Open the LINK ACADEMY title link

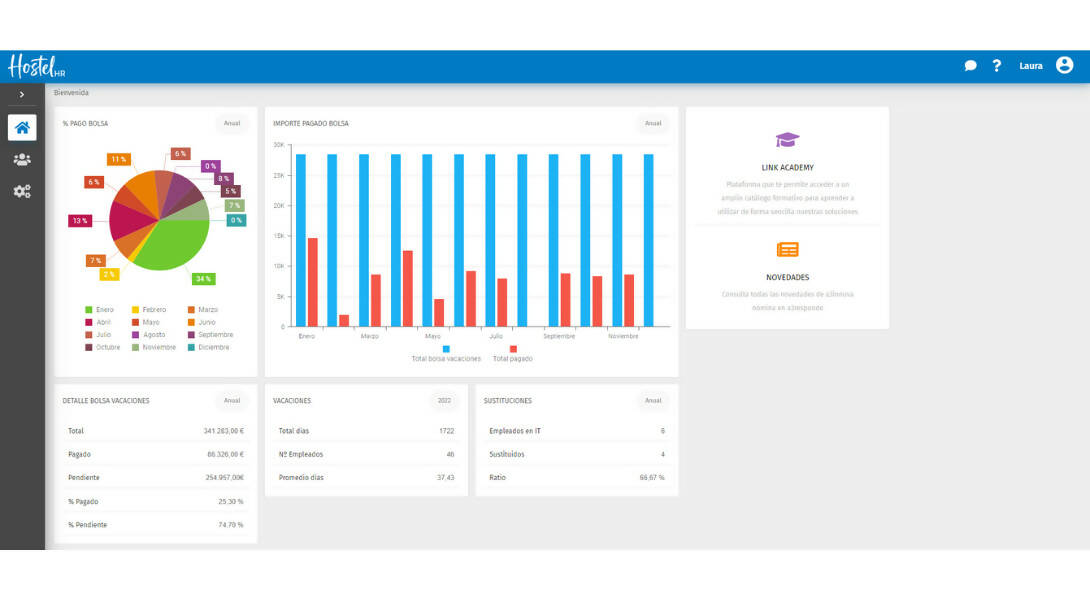click(787, 168)
